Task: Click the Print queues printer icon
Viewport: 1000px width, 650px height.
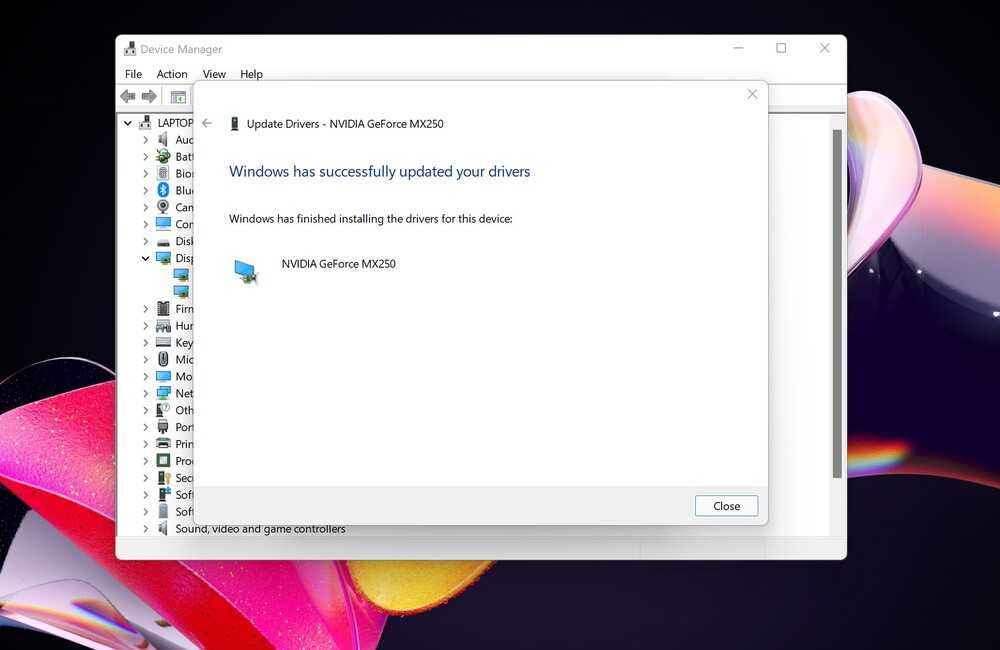Action: 163,444
